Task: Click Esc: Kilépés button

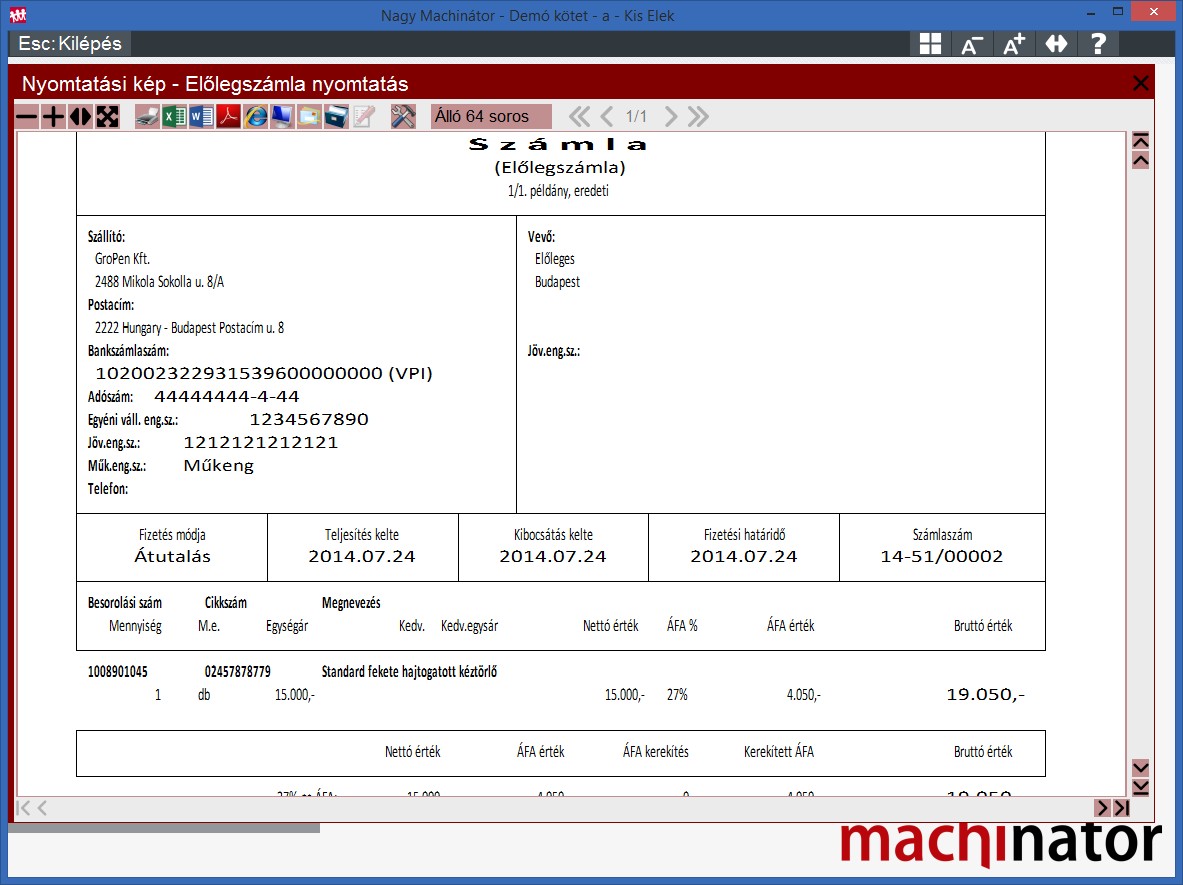Action: coord(69,44)
